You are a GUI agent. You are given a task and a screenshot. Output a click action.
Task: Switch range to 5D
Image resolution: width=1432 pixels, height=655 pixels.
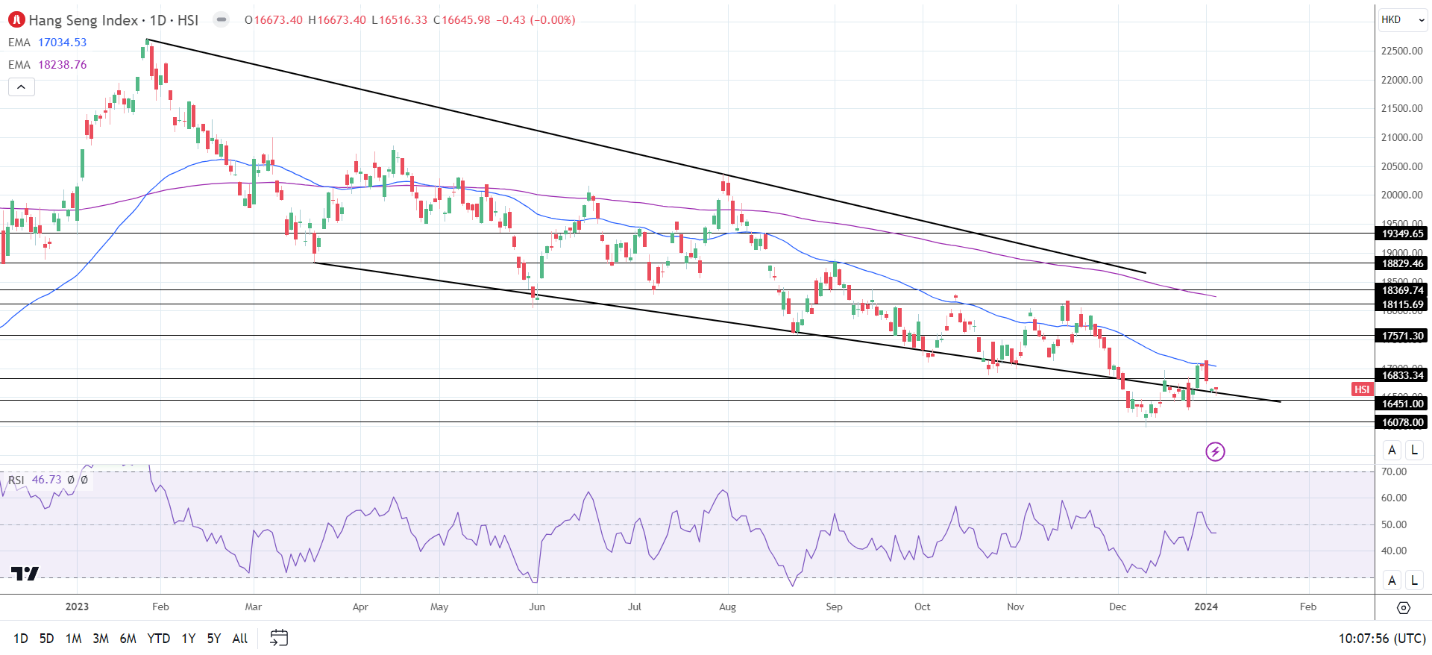pos(47,638)
